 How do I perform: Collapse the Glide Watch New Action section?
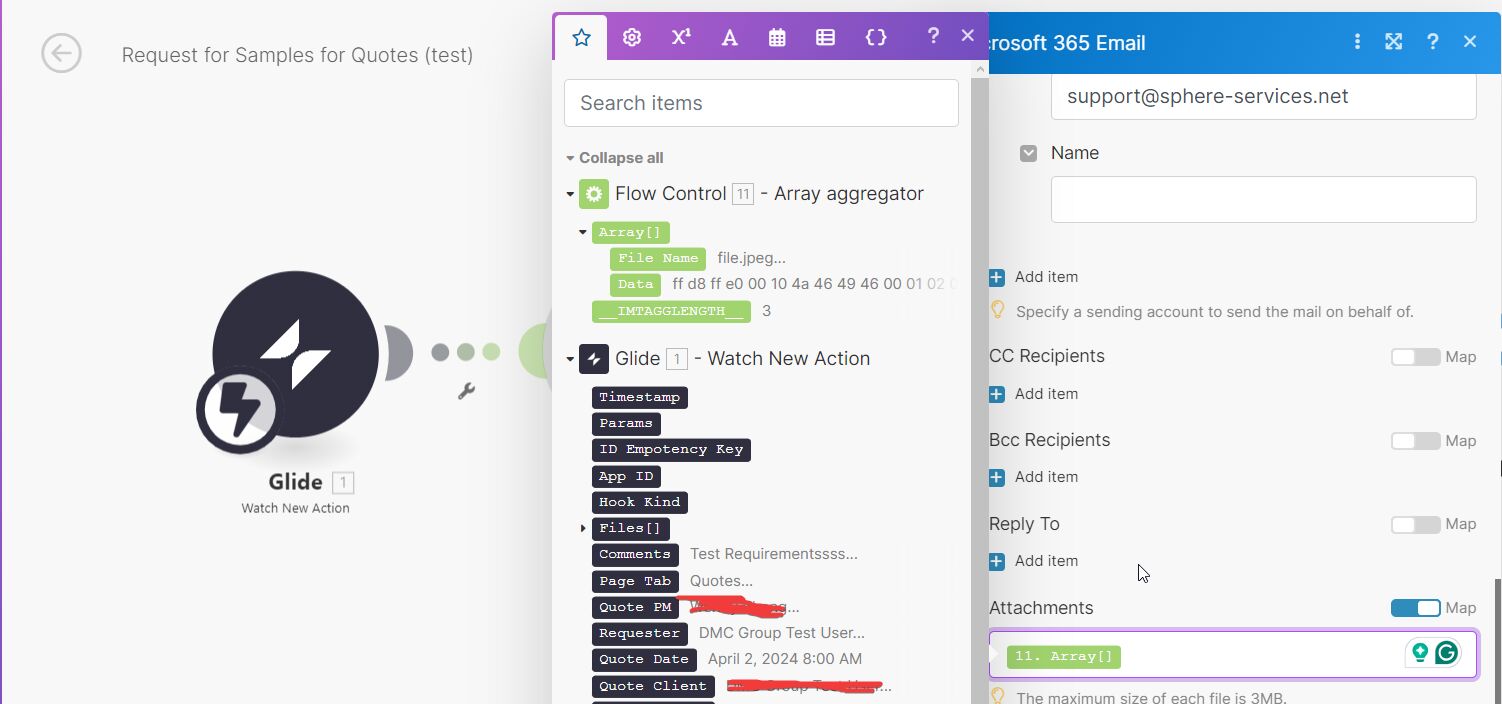click(x=570, y=359)
